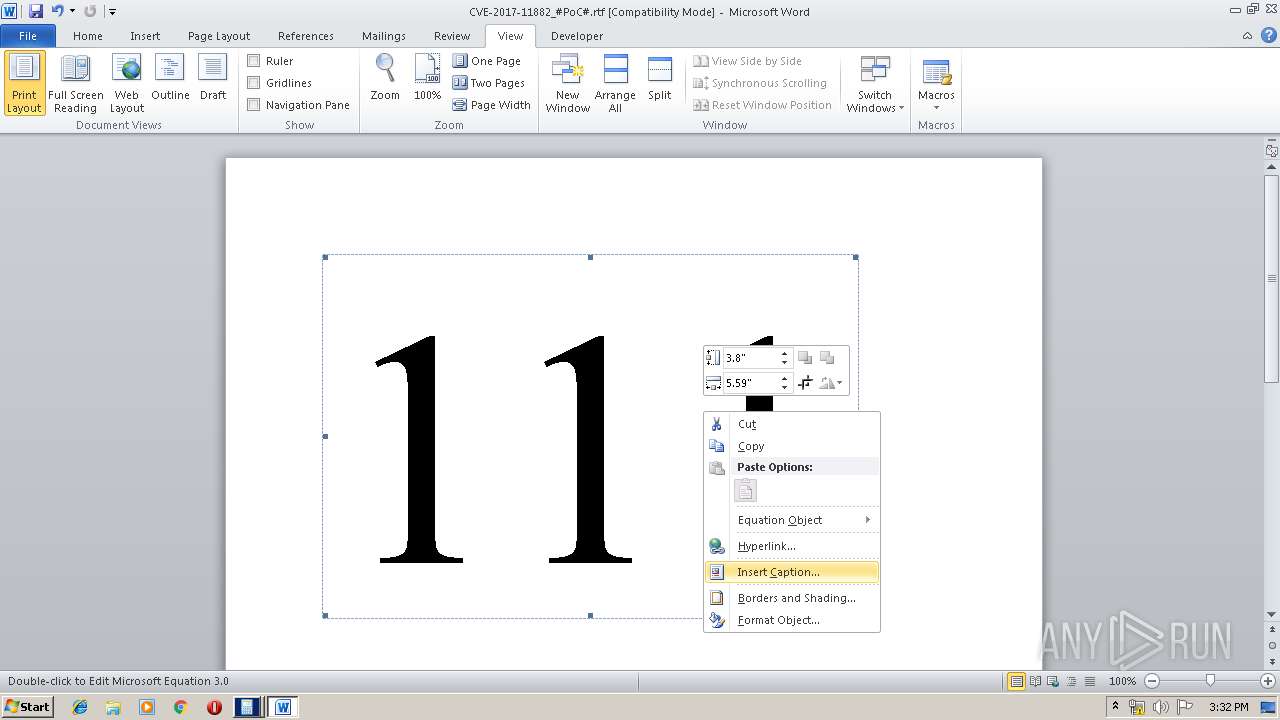Select Two Pages zoom option
This screenshot has height=720, width=1280.
click(489, 83)
